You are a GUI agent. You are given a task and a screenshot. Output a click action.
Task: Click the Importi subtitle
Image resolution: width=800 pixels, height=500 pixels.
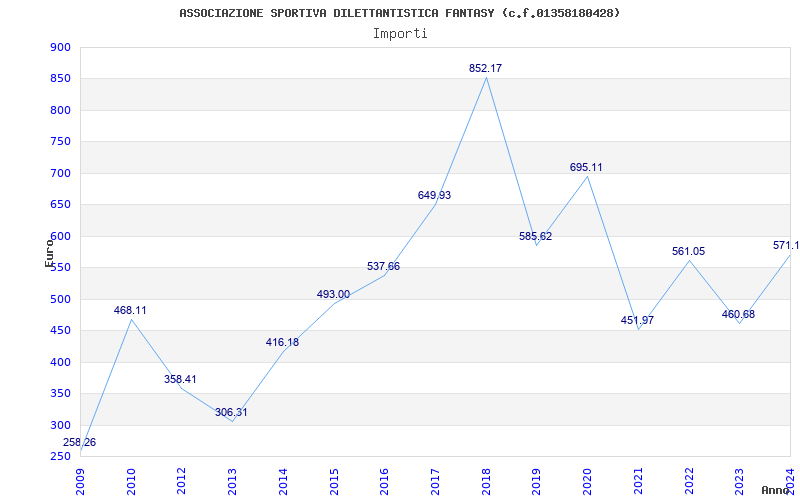(x=400, y=34)
